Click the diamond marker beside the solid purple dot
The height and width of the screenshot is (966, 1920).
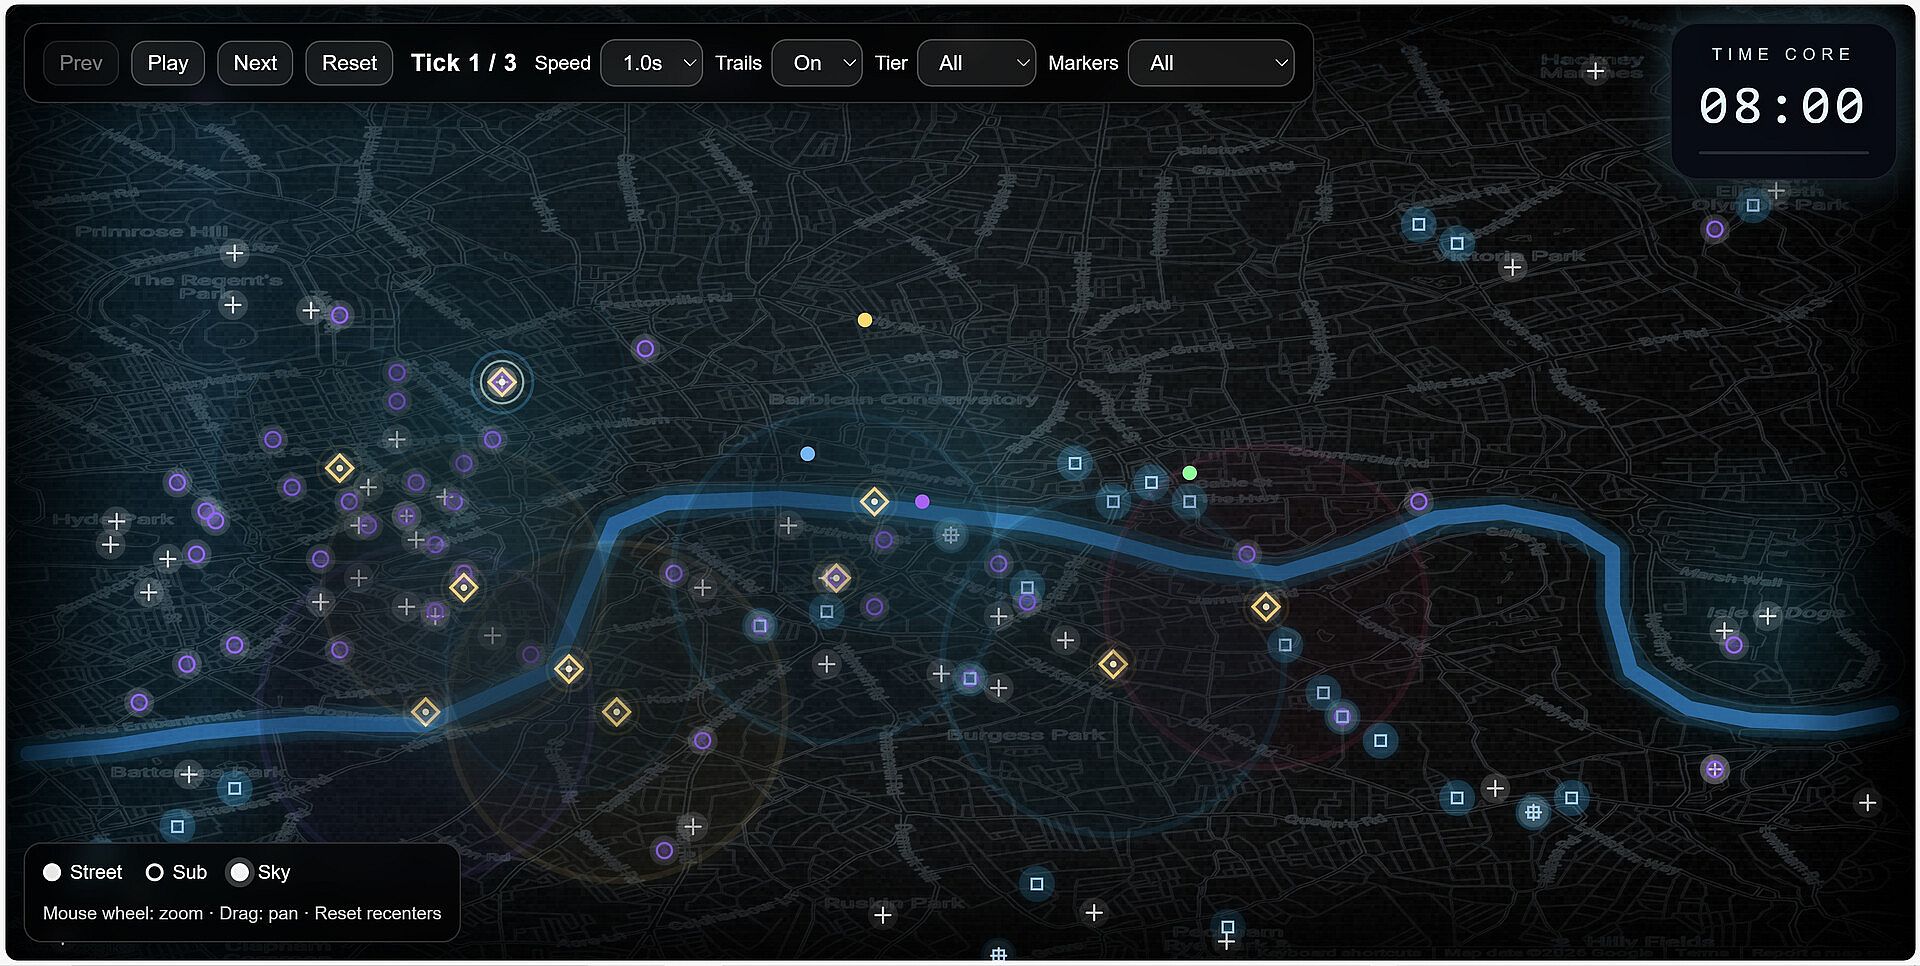coord(874,501)
